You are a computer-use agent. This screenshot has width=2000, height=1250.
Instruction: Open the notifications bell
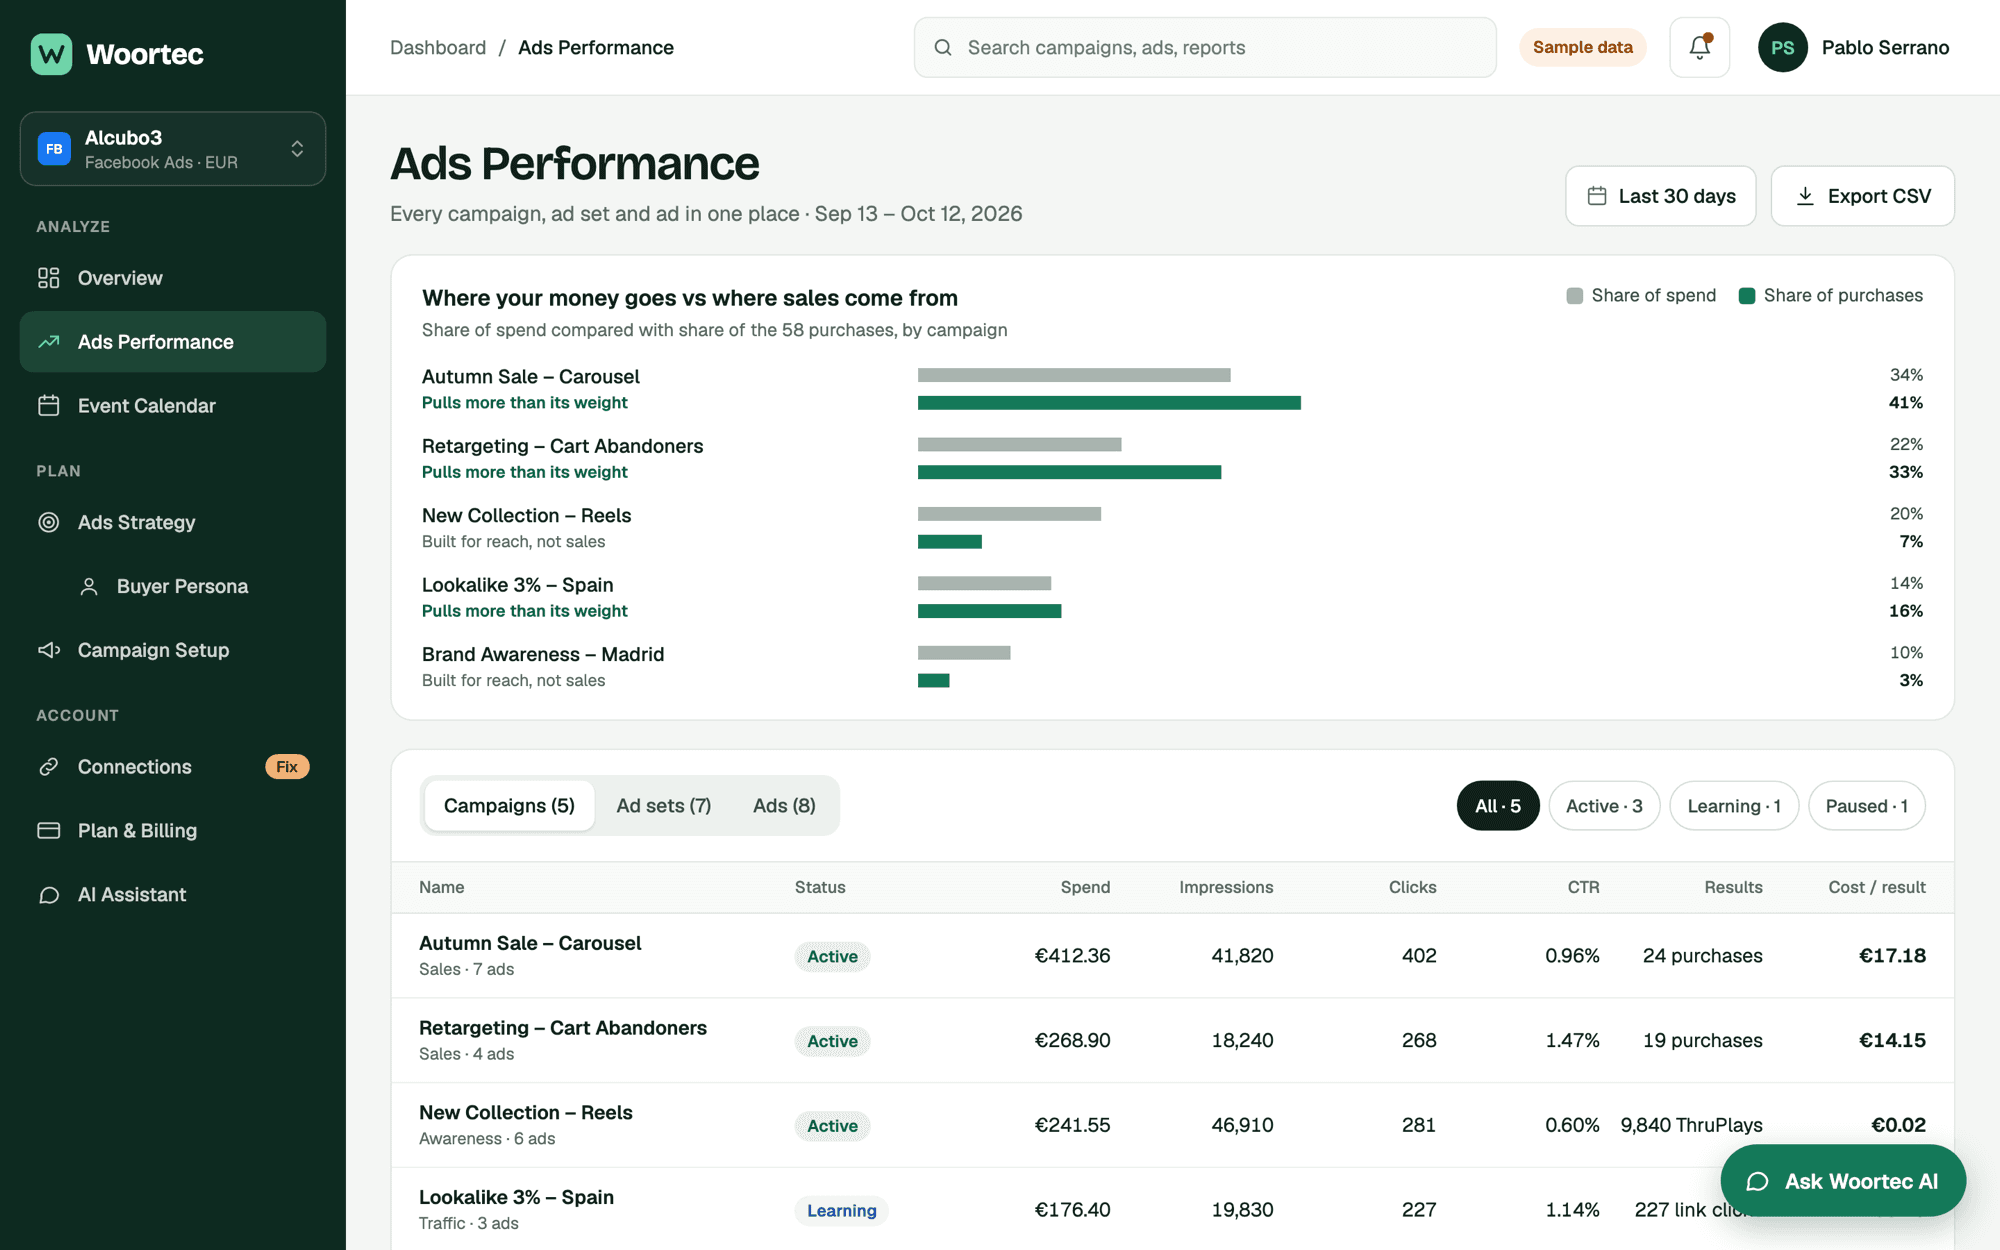click(x=1699, y=47)
